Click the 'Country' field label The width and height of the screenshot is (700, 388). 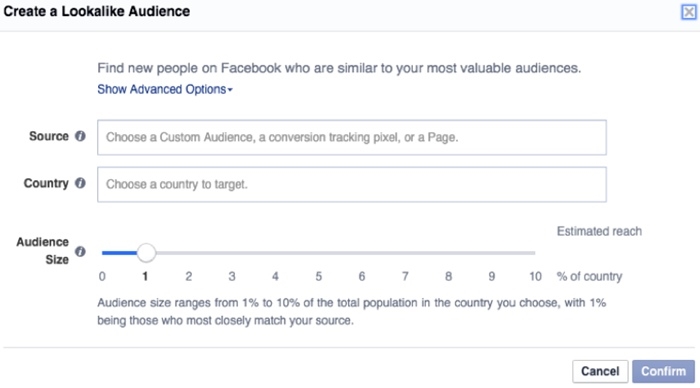pos(46,183)
